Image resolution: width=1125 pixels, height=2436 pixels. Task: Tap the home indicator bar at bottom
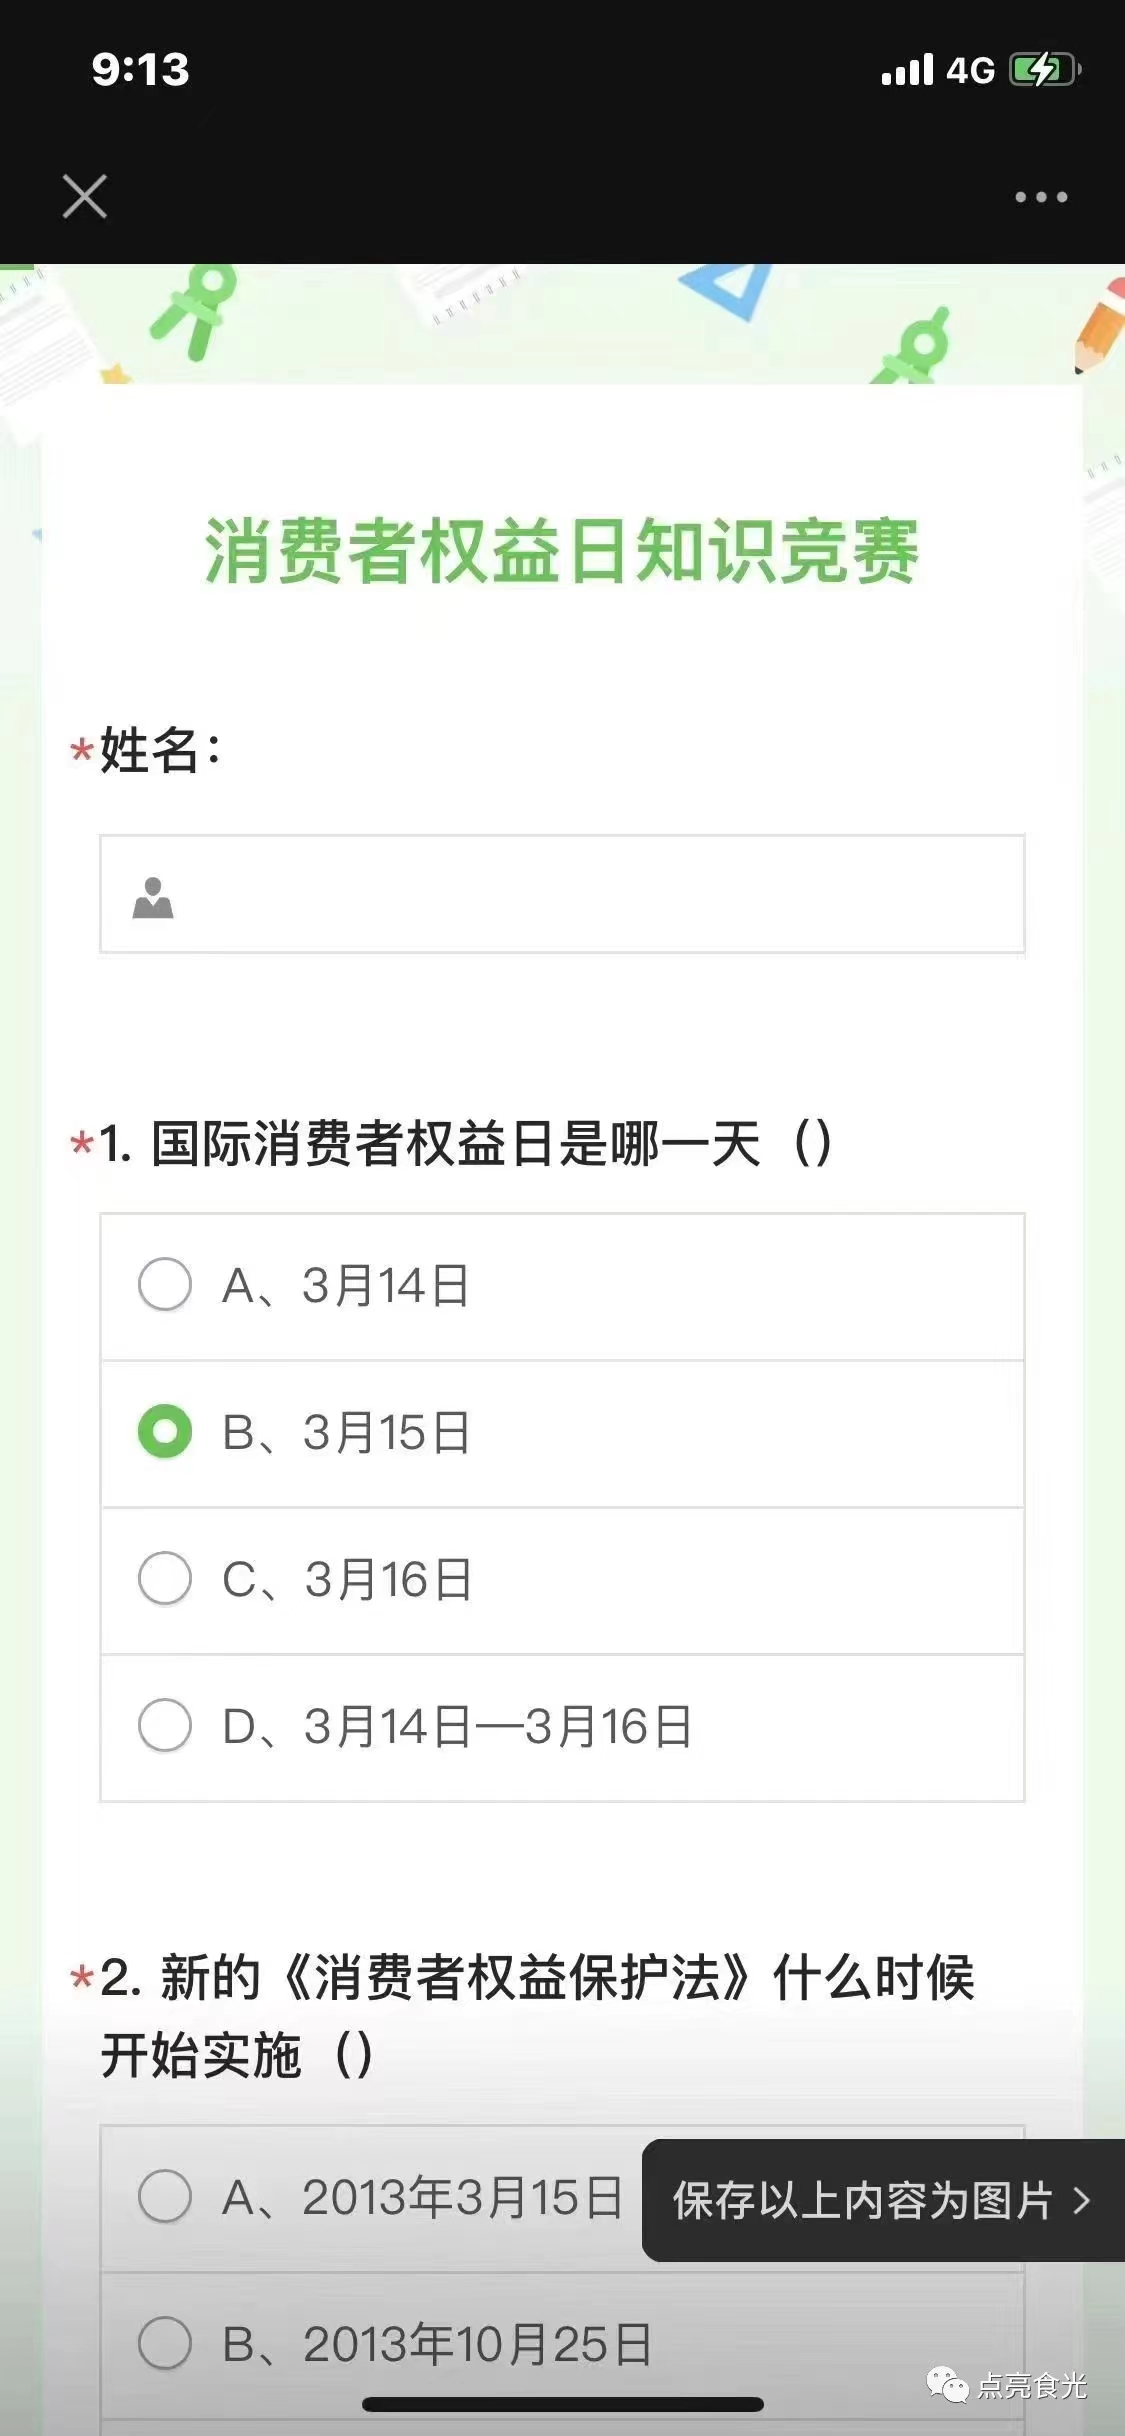point(562,2404)
